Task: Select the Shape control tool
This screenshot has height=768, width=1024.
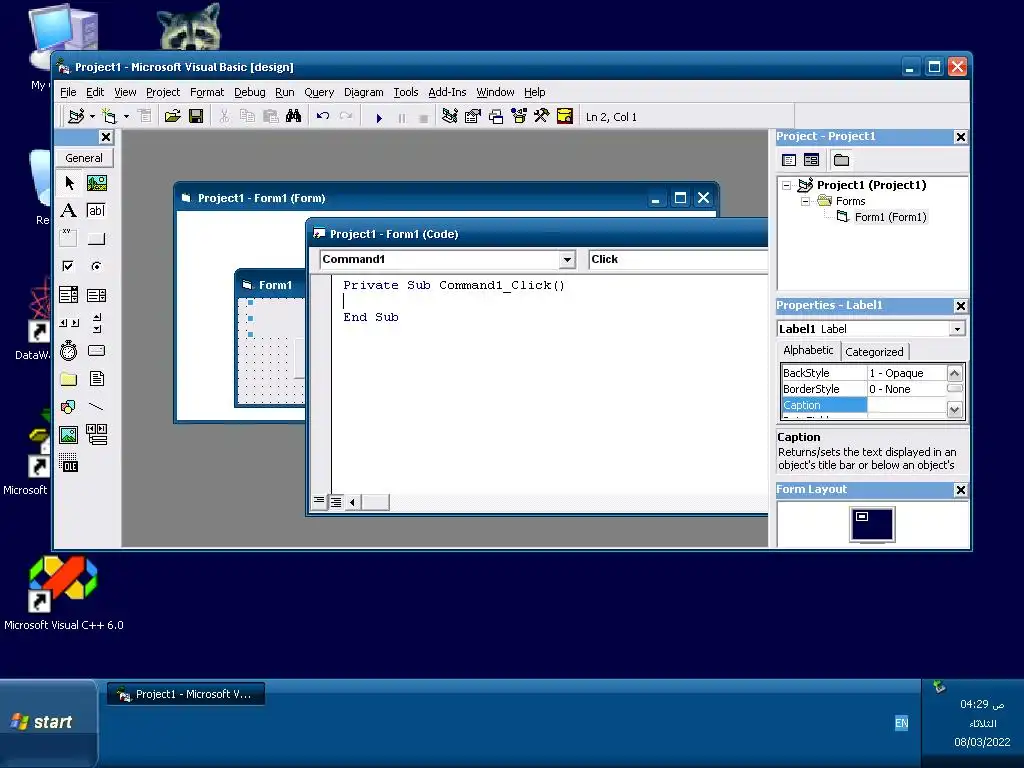Action: 69,407
